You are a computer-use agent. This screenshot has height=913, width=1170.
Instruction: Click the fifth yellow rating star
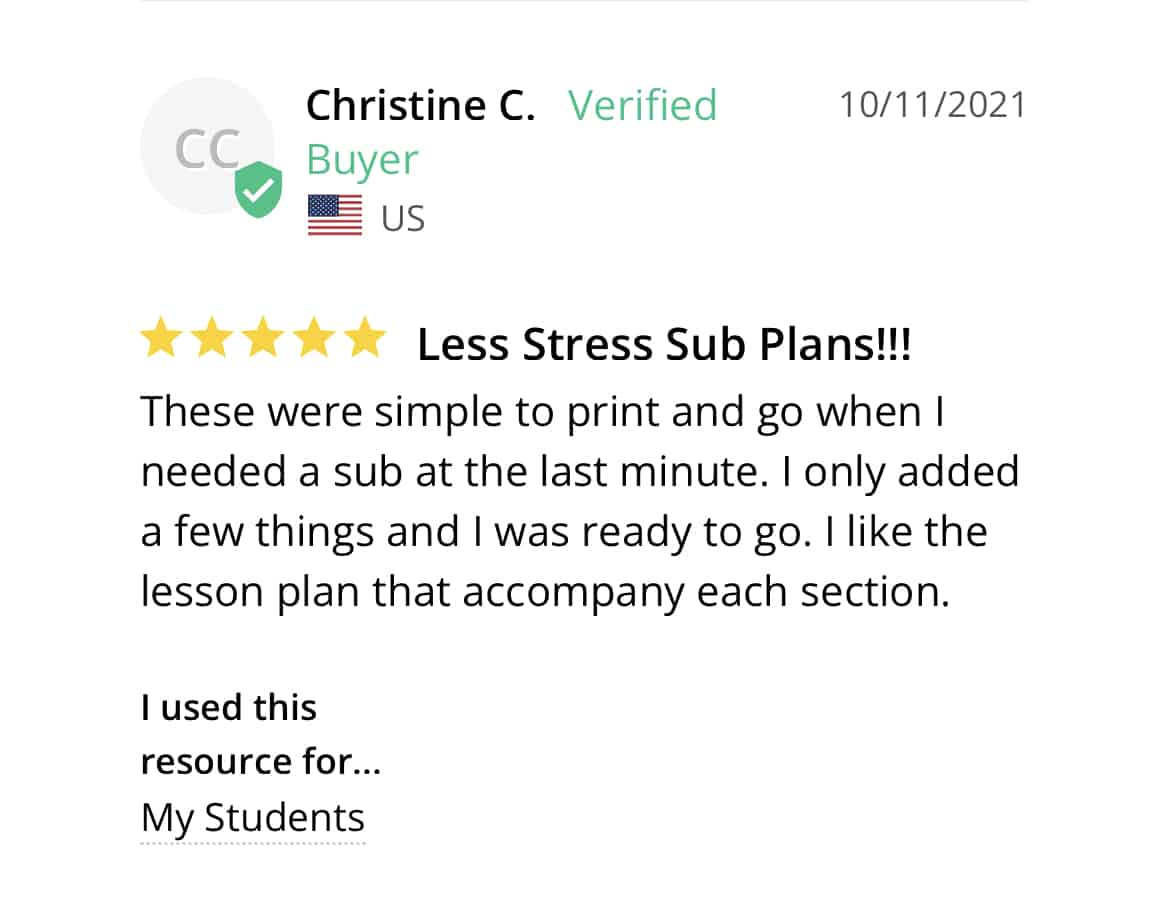(365, 338)
